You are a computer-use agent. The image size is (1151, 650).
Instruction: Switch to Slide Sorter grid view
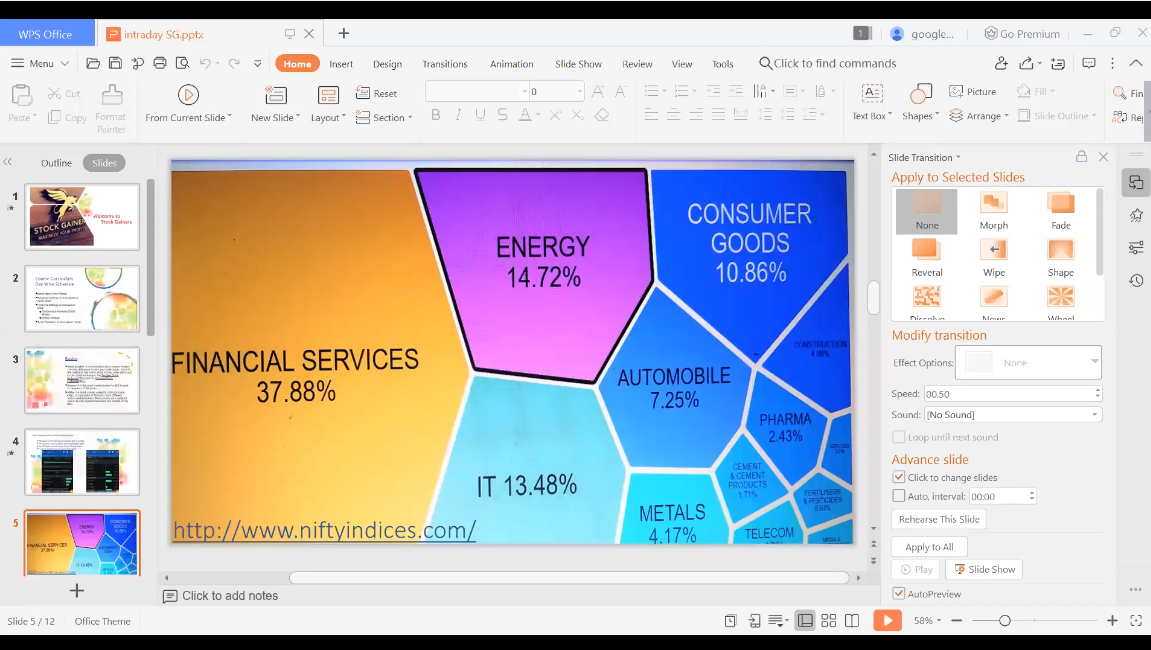click(x=828, y=621)
